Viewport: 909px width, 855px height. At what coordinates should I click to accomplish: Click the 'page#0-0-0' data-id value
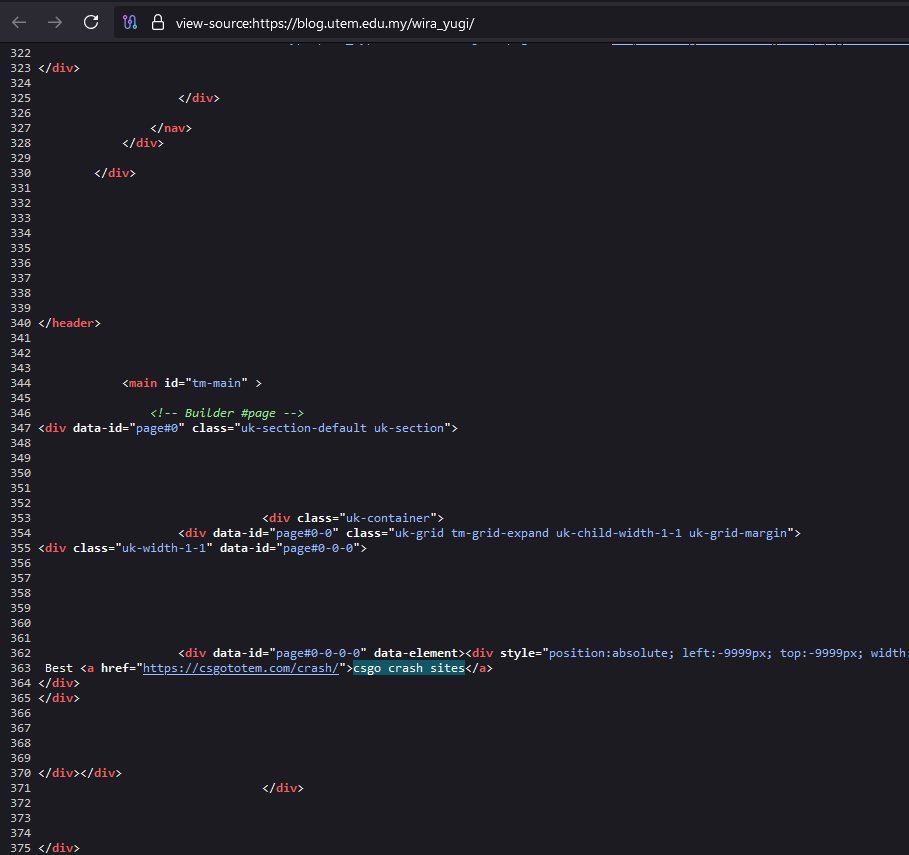point(318,548)
